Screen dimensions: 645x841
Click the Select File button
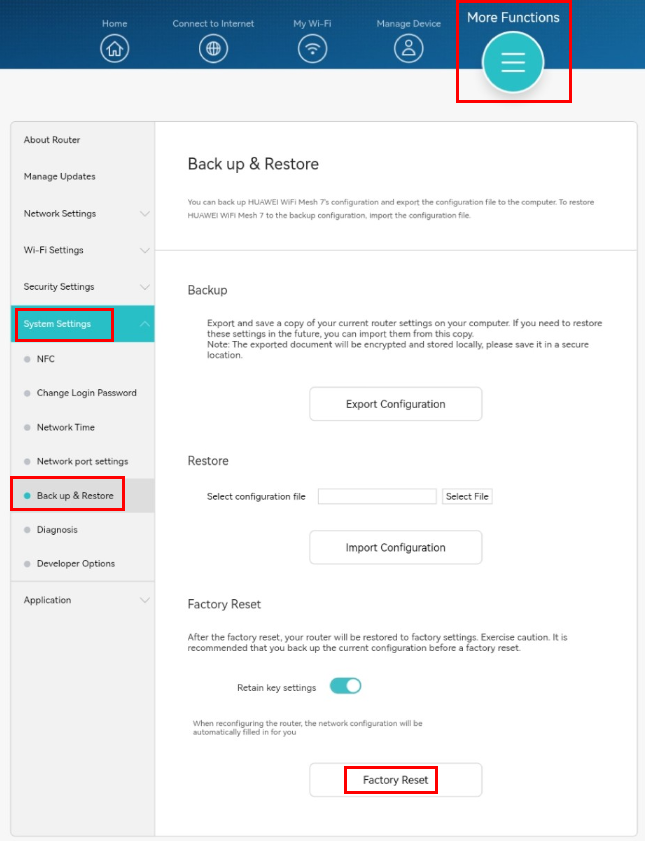(x=467, y=497)
